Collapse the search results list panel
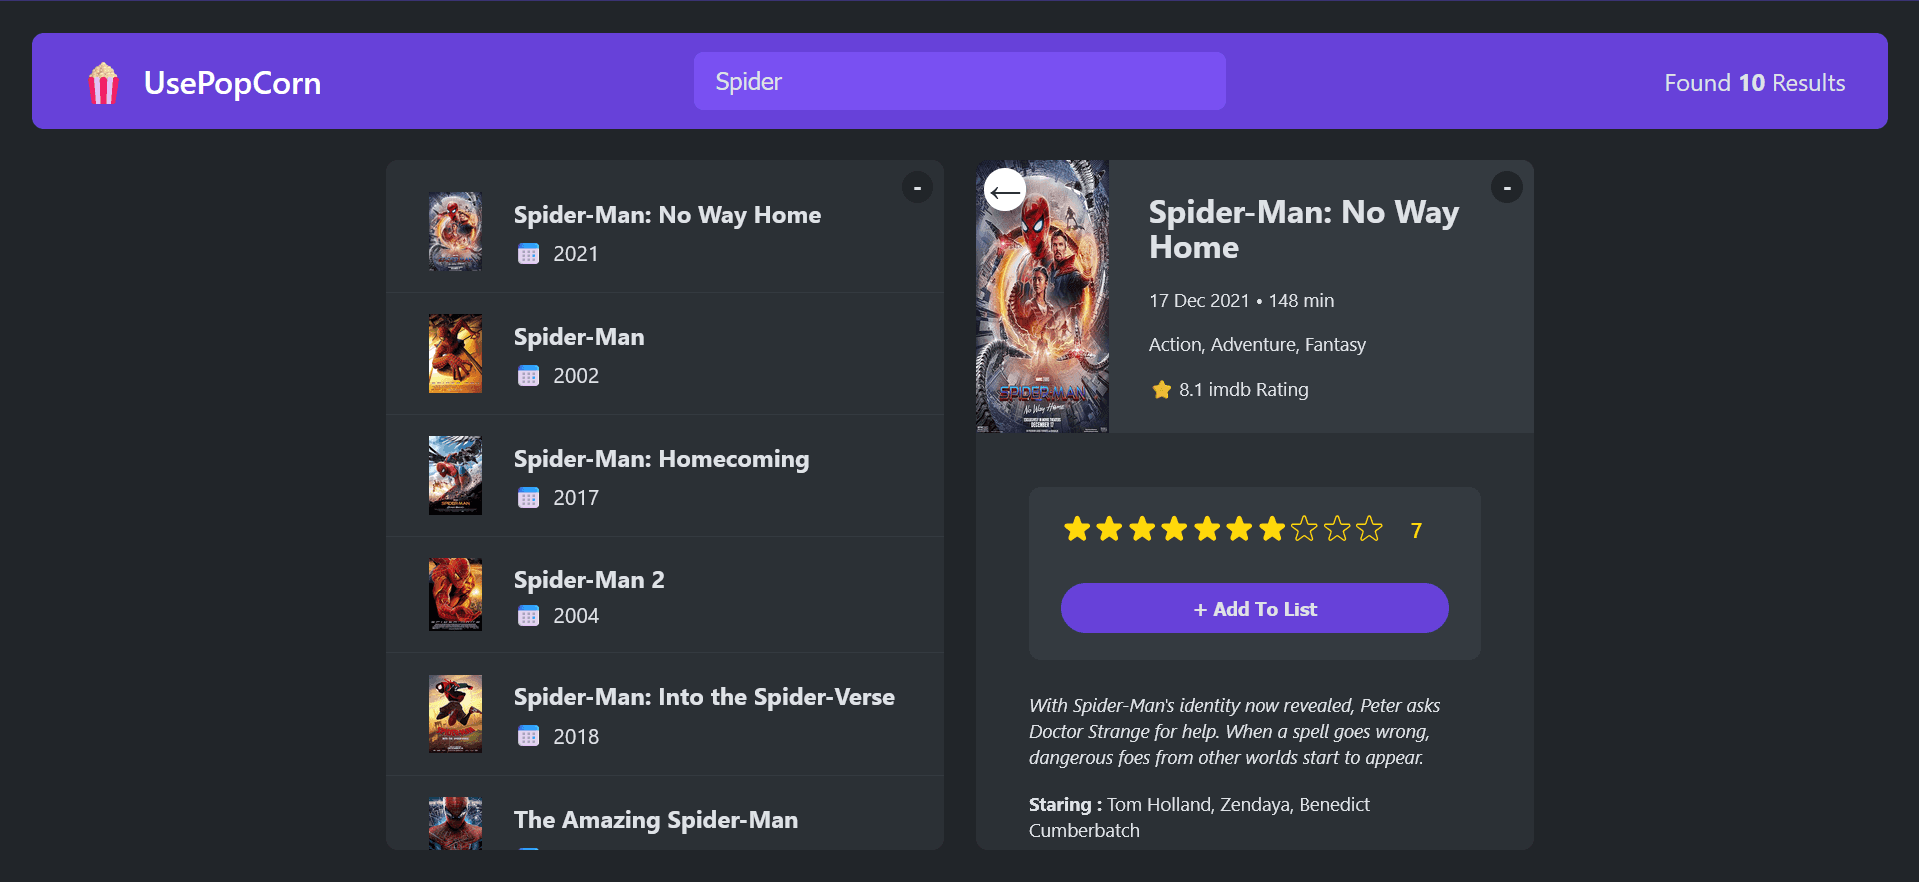Screen dimensions: 1919x882 pyautogui.click(x=917, y=187)
